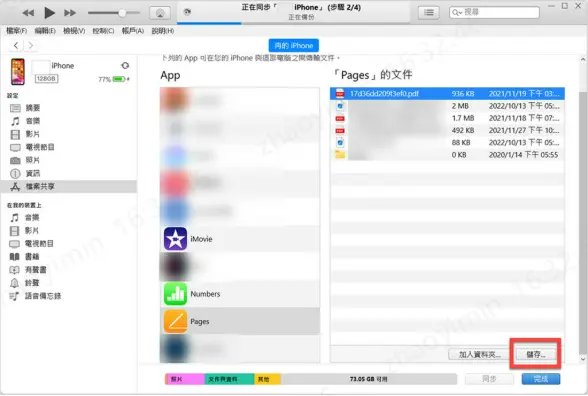
Task: Adjust the volume slider knob
Action: (122, 13)
